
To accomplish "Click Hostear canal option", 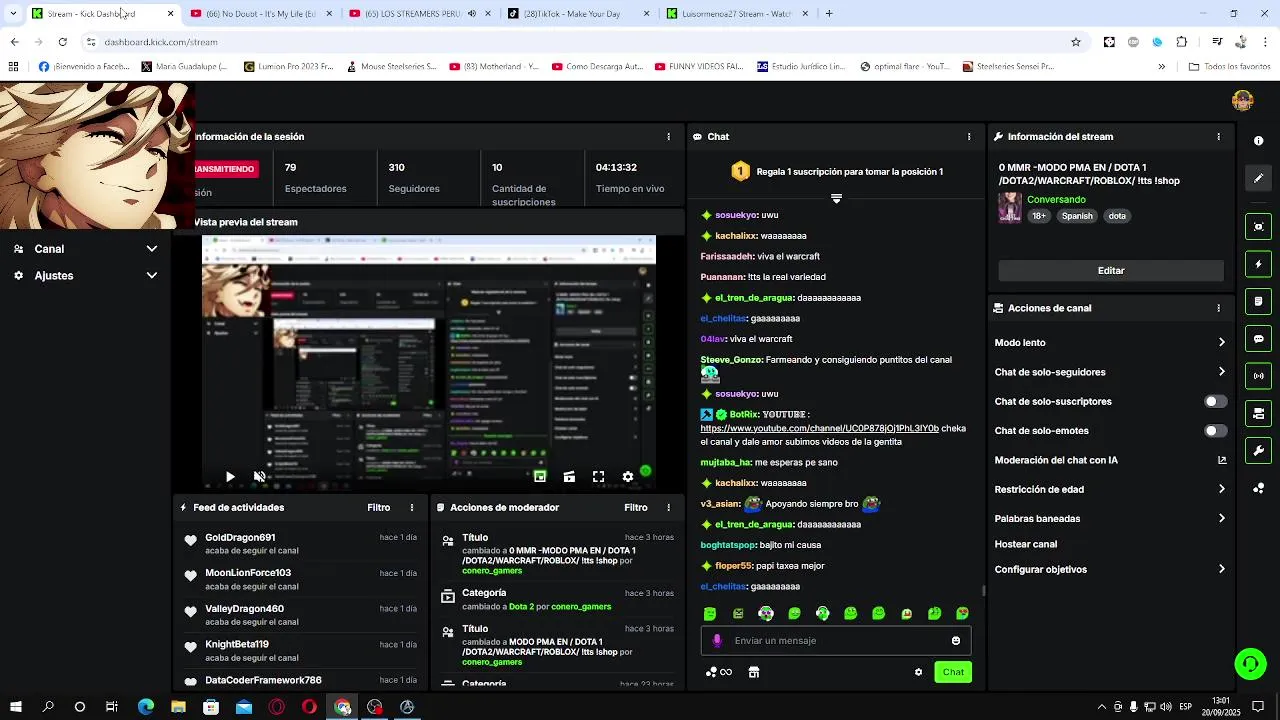I will [1026, 545].
